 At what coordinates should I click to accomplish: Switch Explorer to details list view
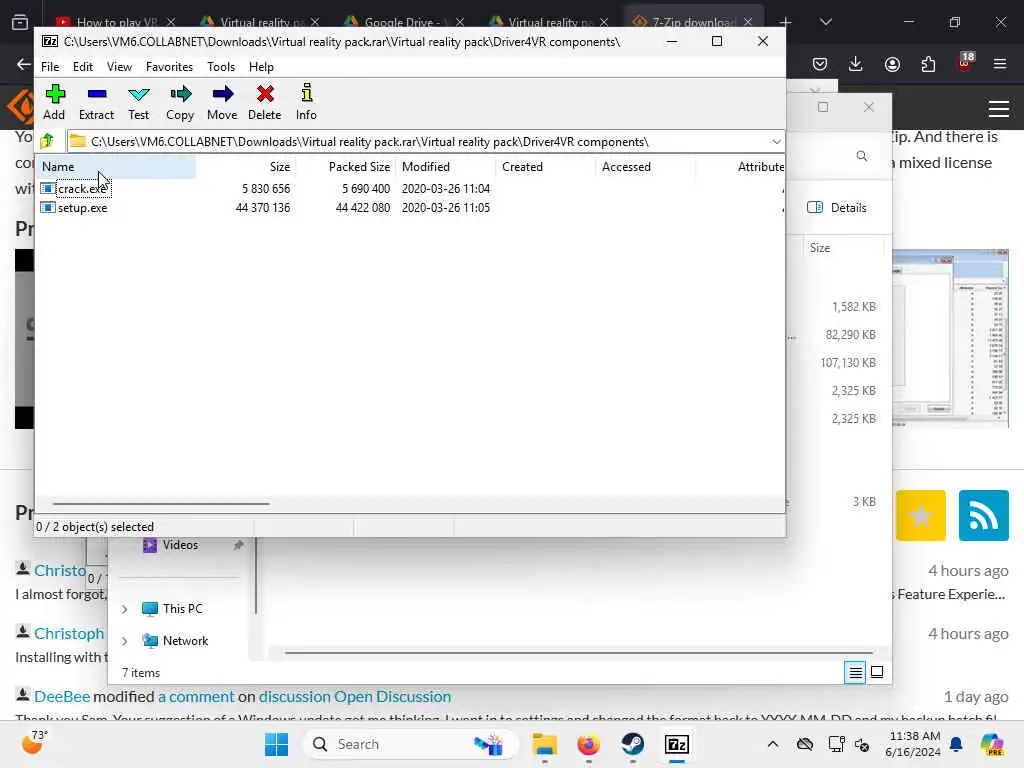855,672
